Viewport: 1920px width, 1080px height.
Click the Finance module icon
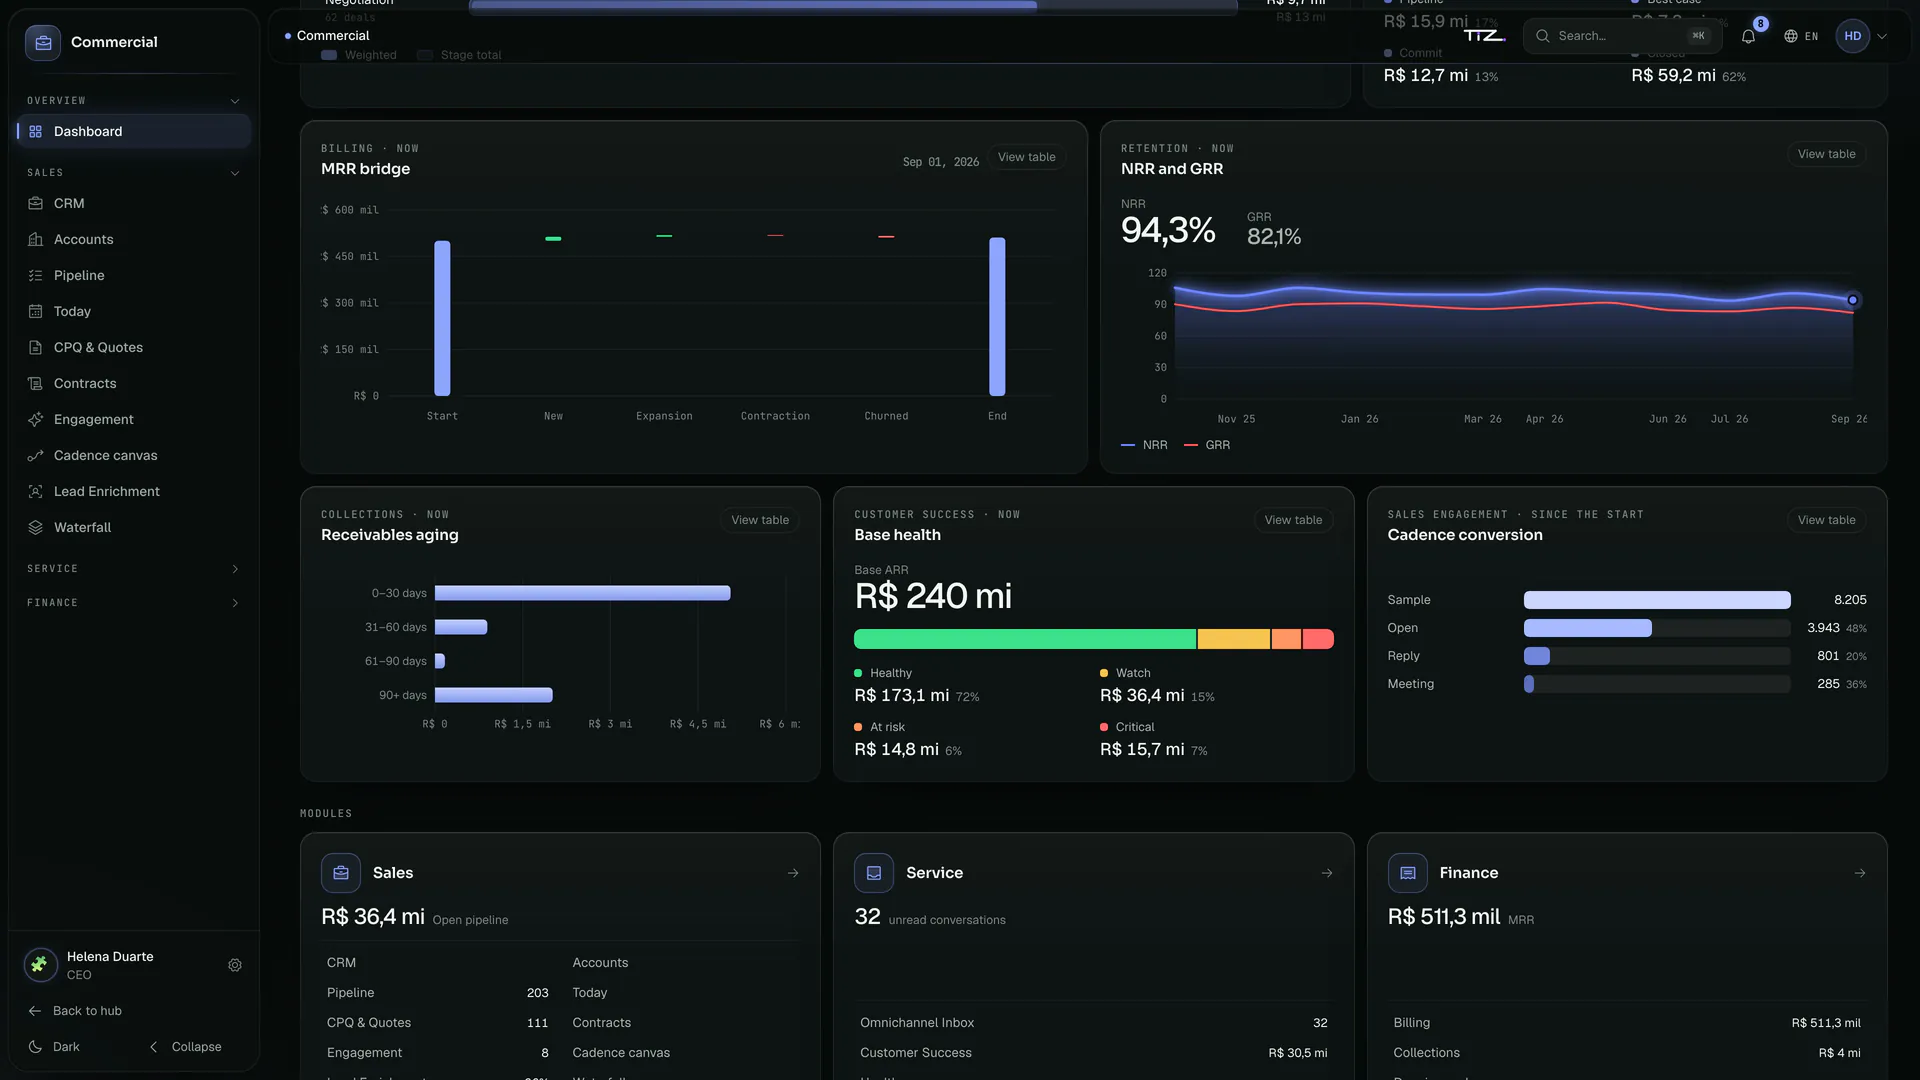click(1408, 873)
